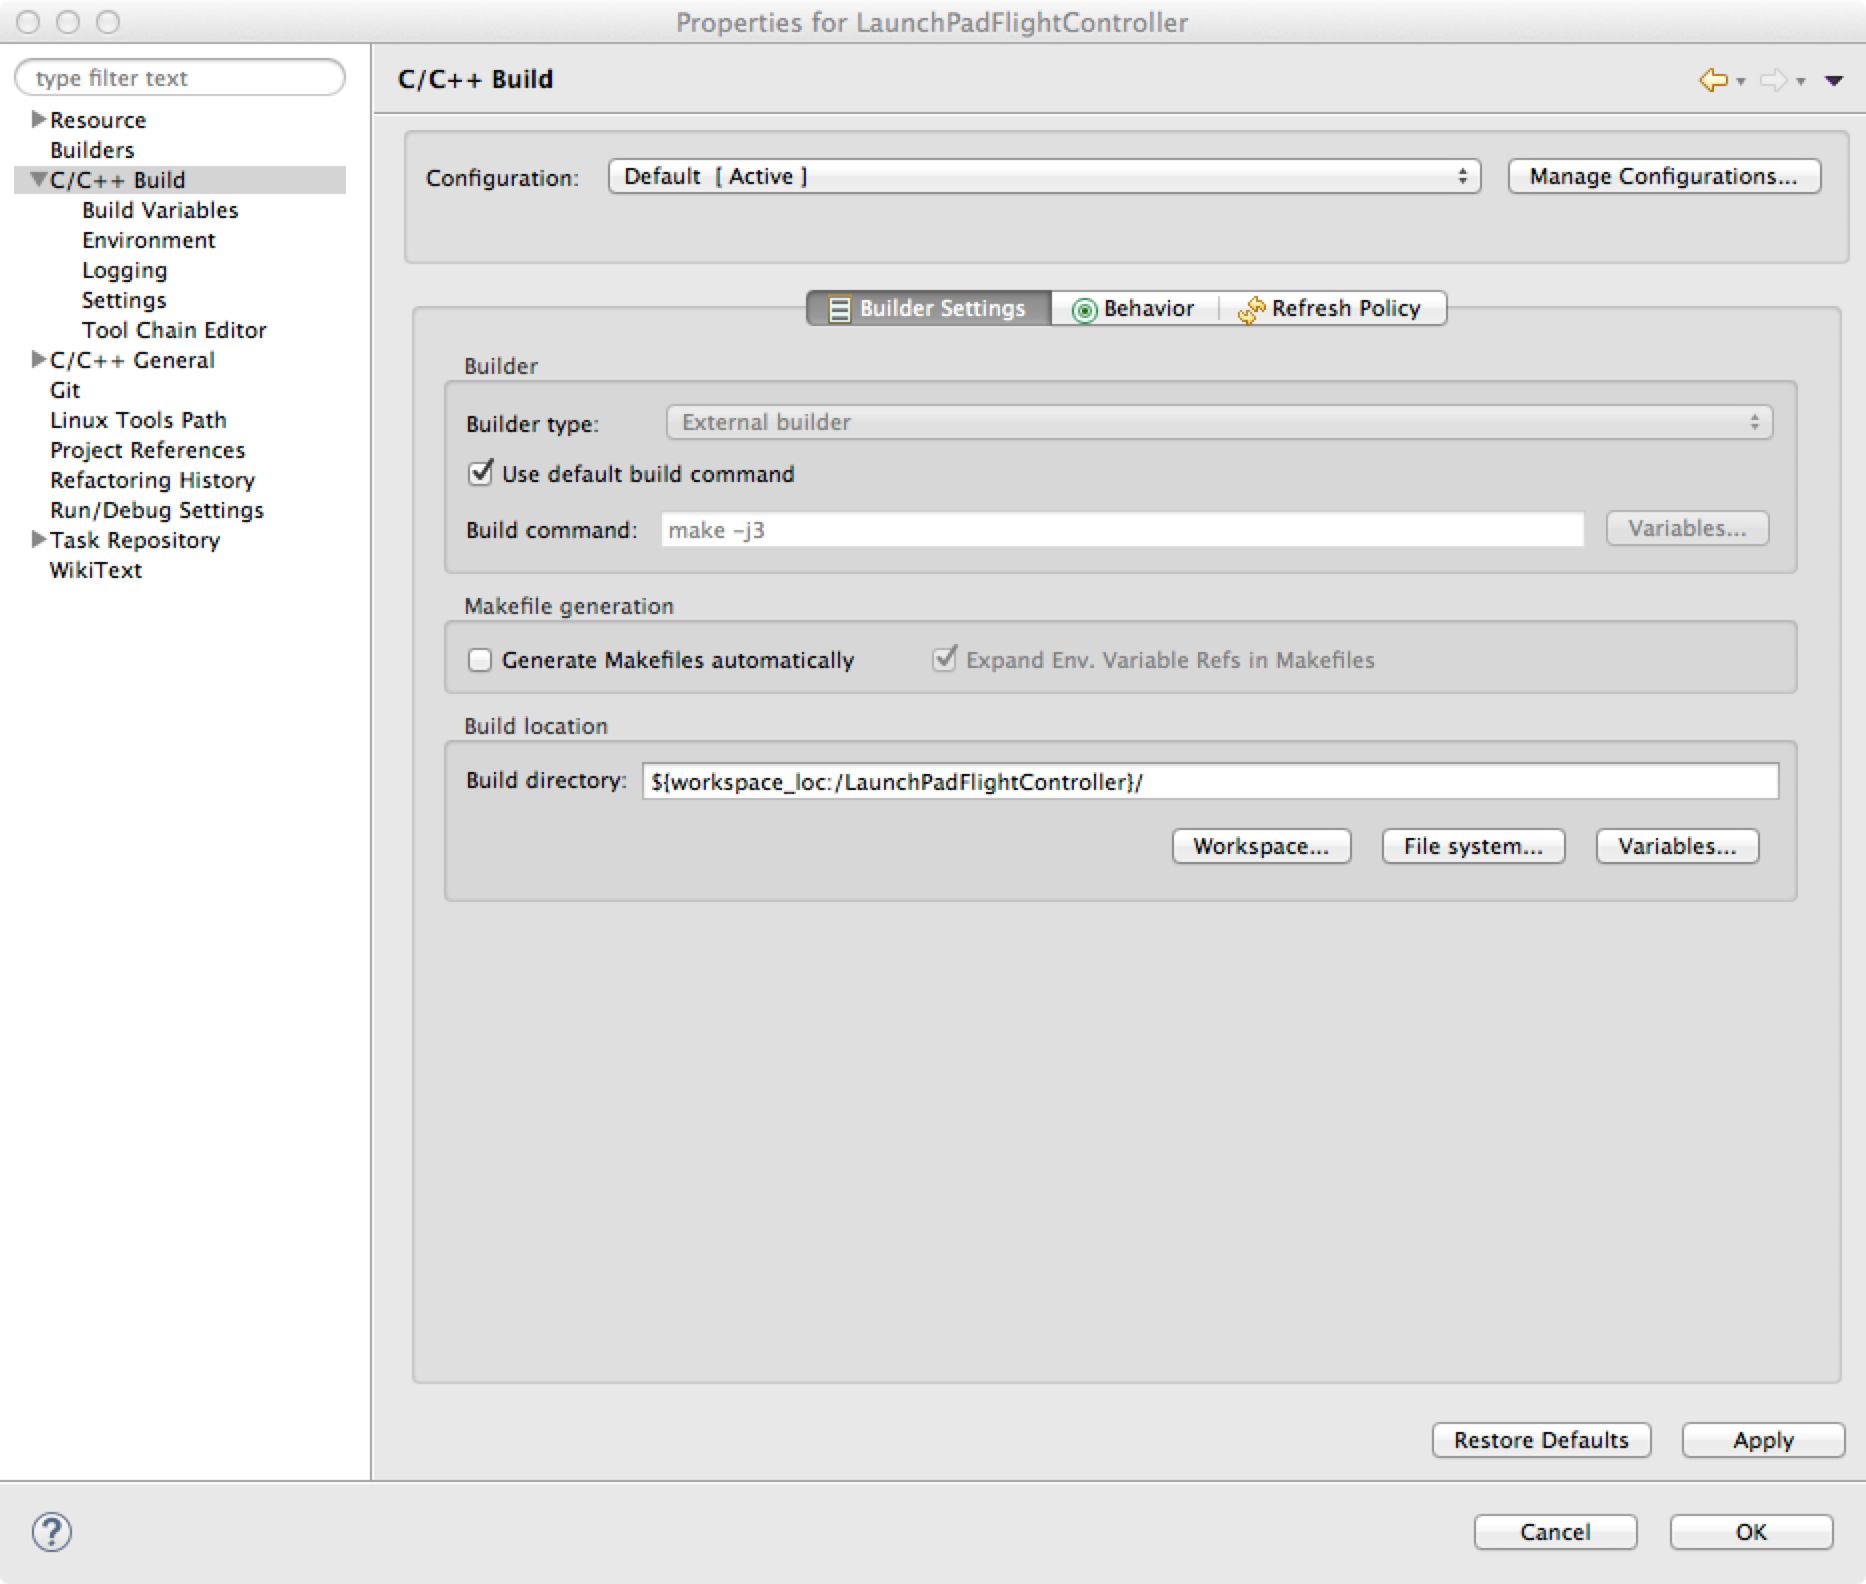The image size is (1866, 1584).
Task: Select Build Variables in the tree
Action: point(160,210)
